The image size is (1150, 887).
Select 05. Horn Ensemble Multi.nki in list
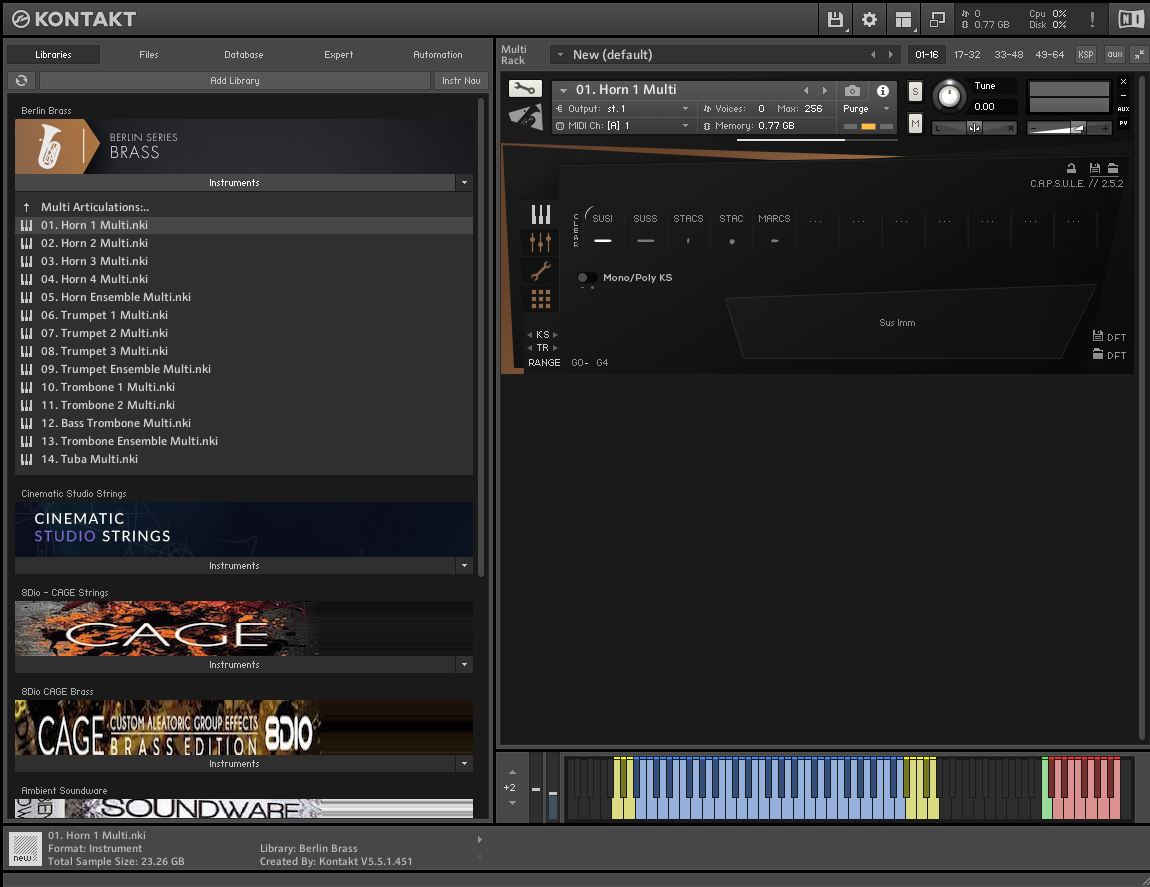pyautogui.click(x=243, y=297)
